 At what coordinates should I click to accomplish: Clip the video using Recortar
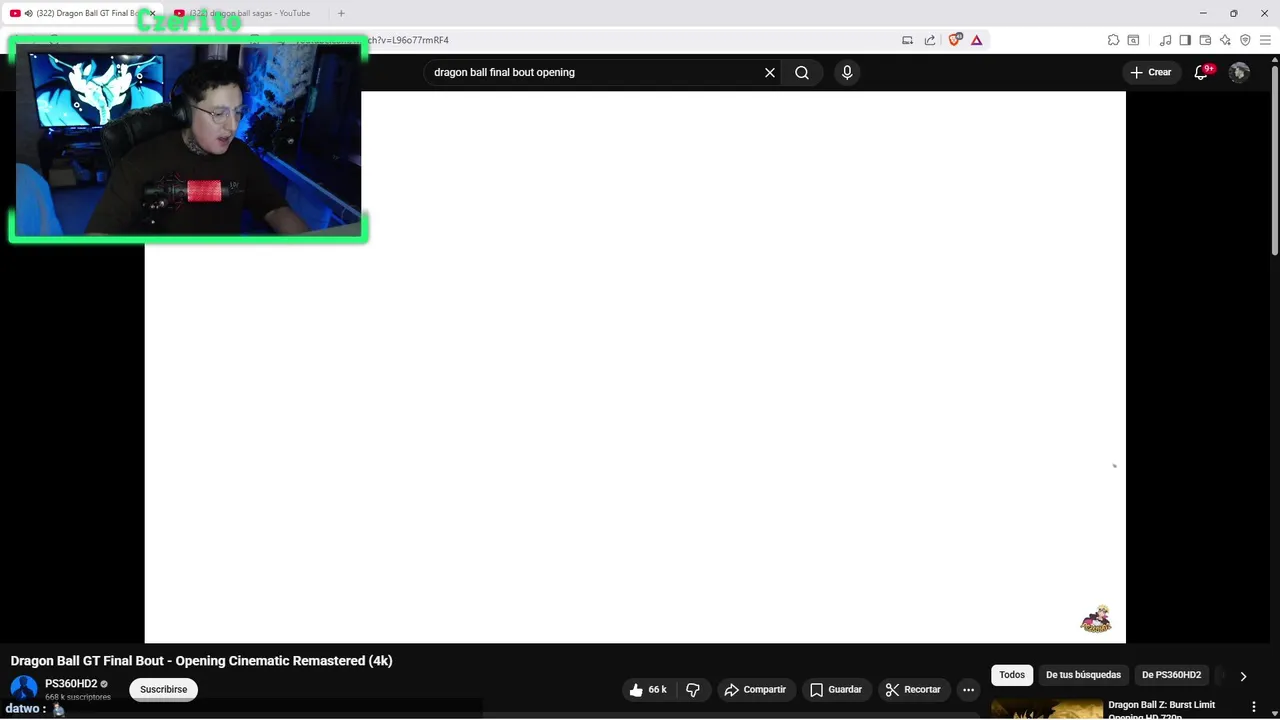tap(913, 689)
